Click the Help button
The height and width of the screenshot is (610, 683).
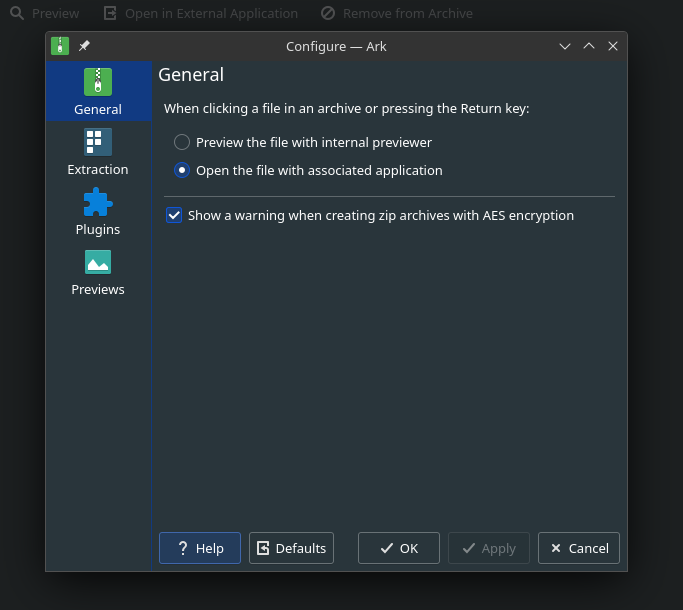[x=200, y=548]
